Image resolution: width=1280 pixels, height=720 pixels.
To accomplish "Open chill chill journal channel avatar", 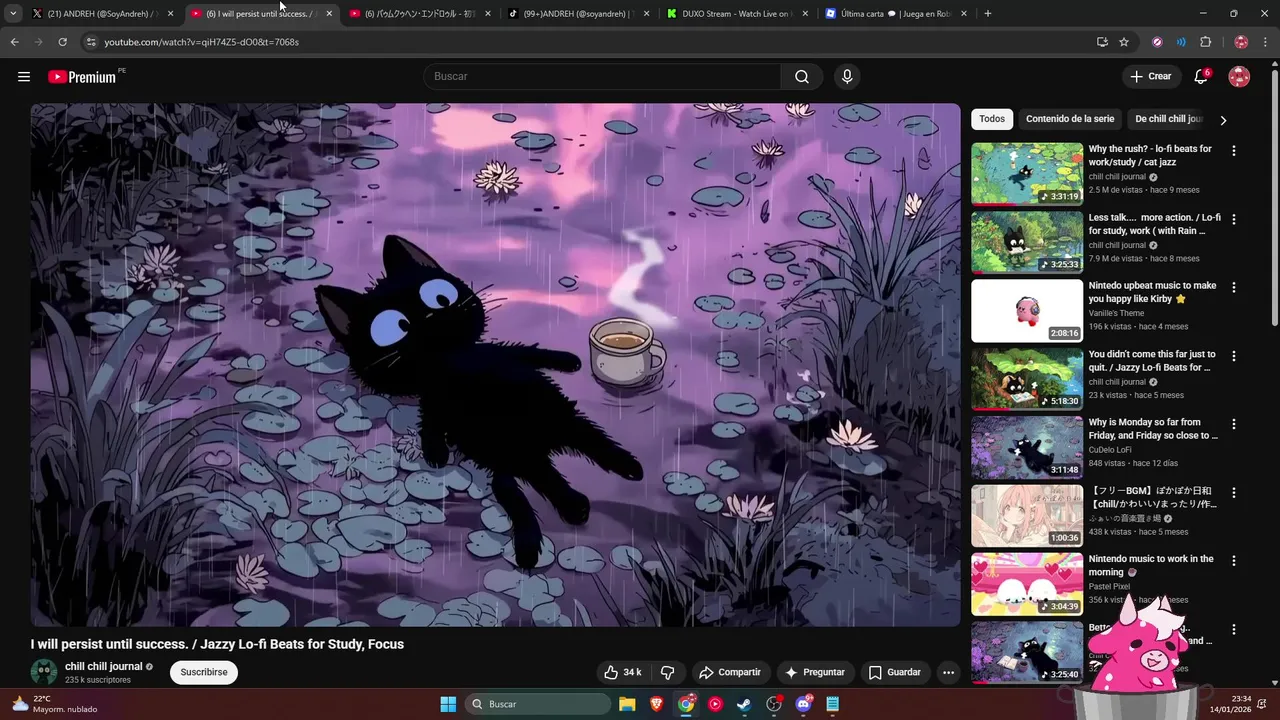I will coord(44,672).
